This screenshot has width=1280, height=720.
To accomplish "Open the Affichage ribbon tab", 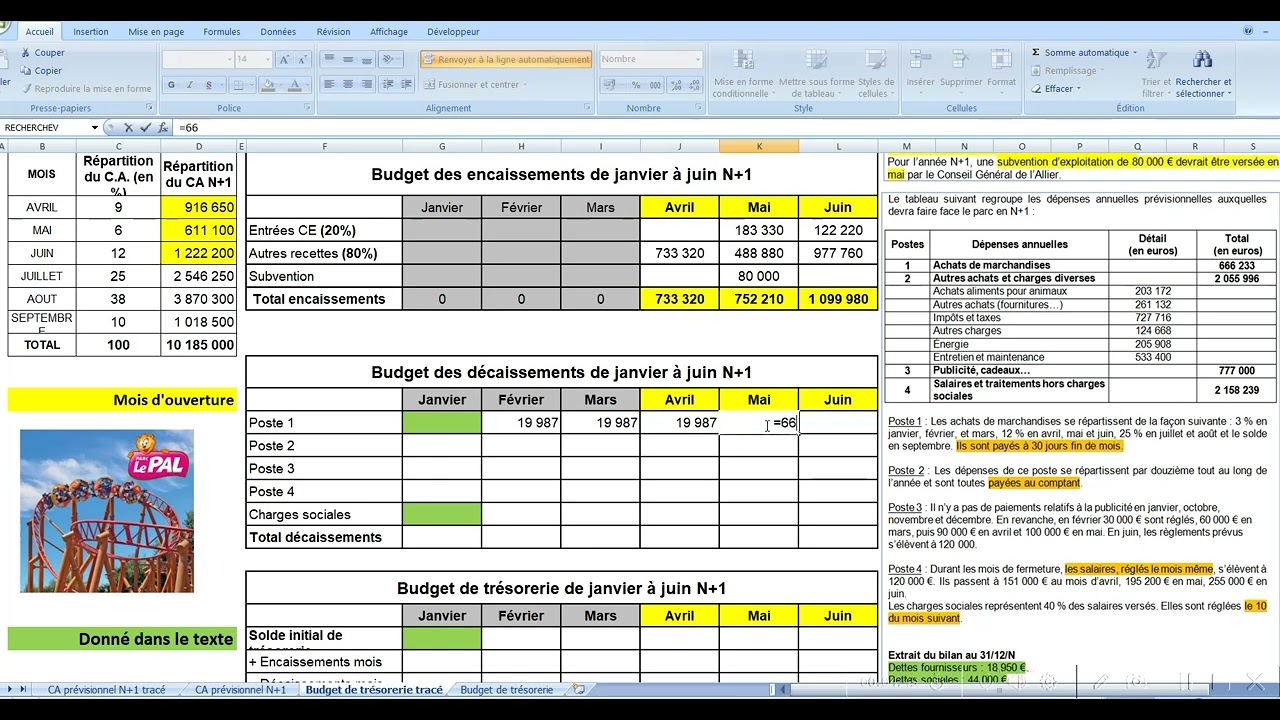I will click(x=389, y=32).
